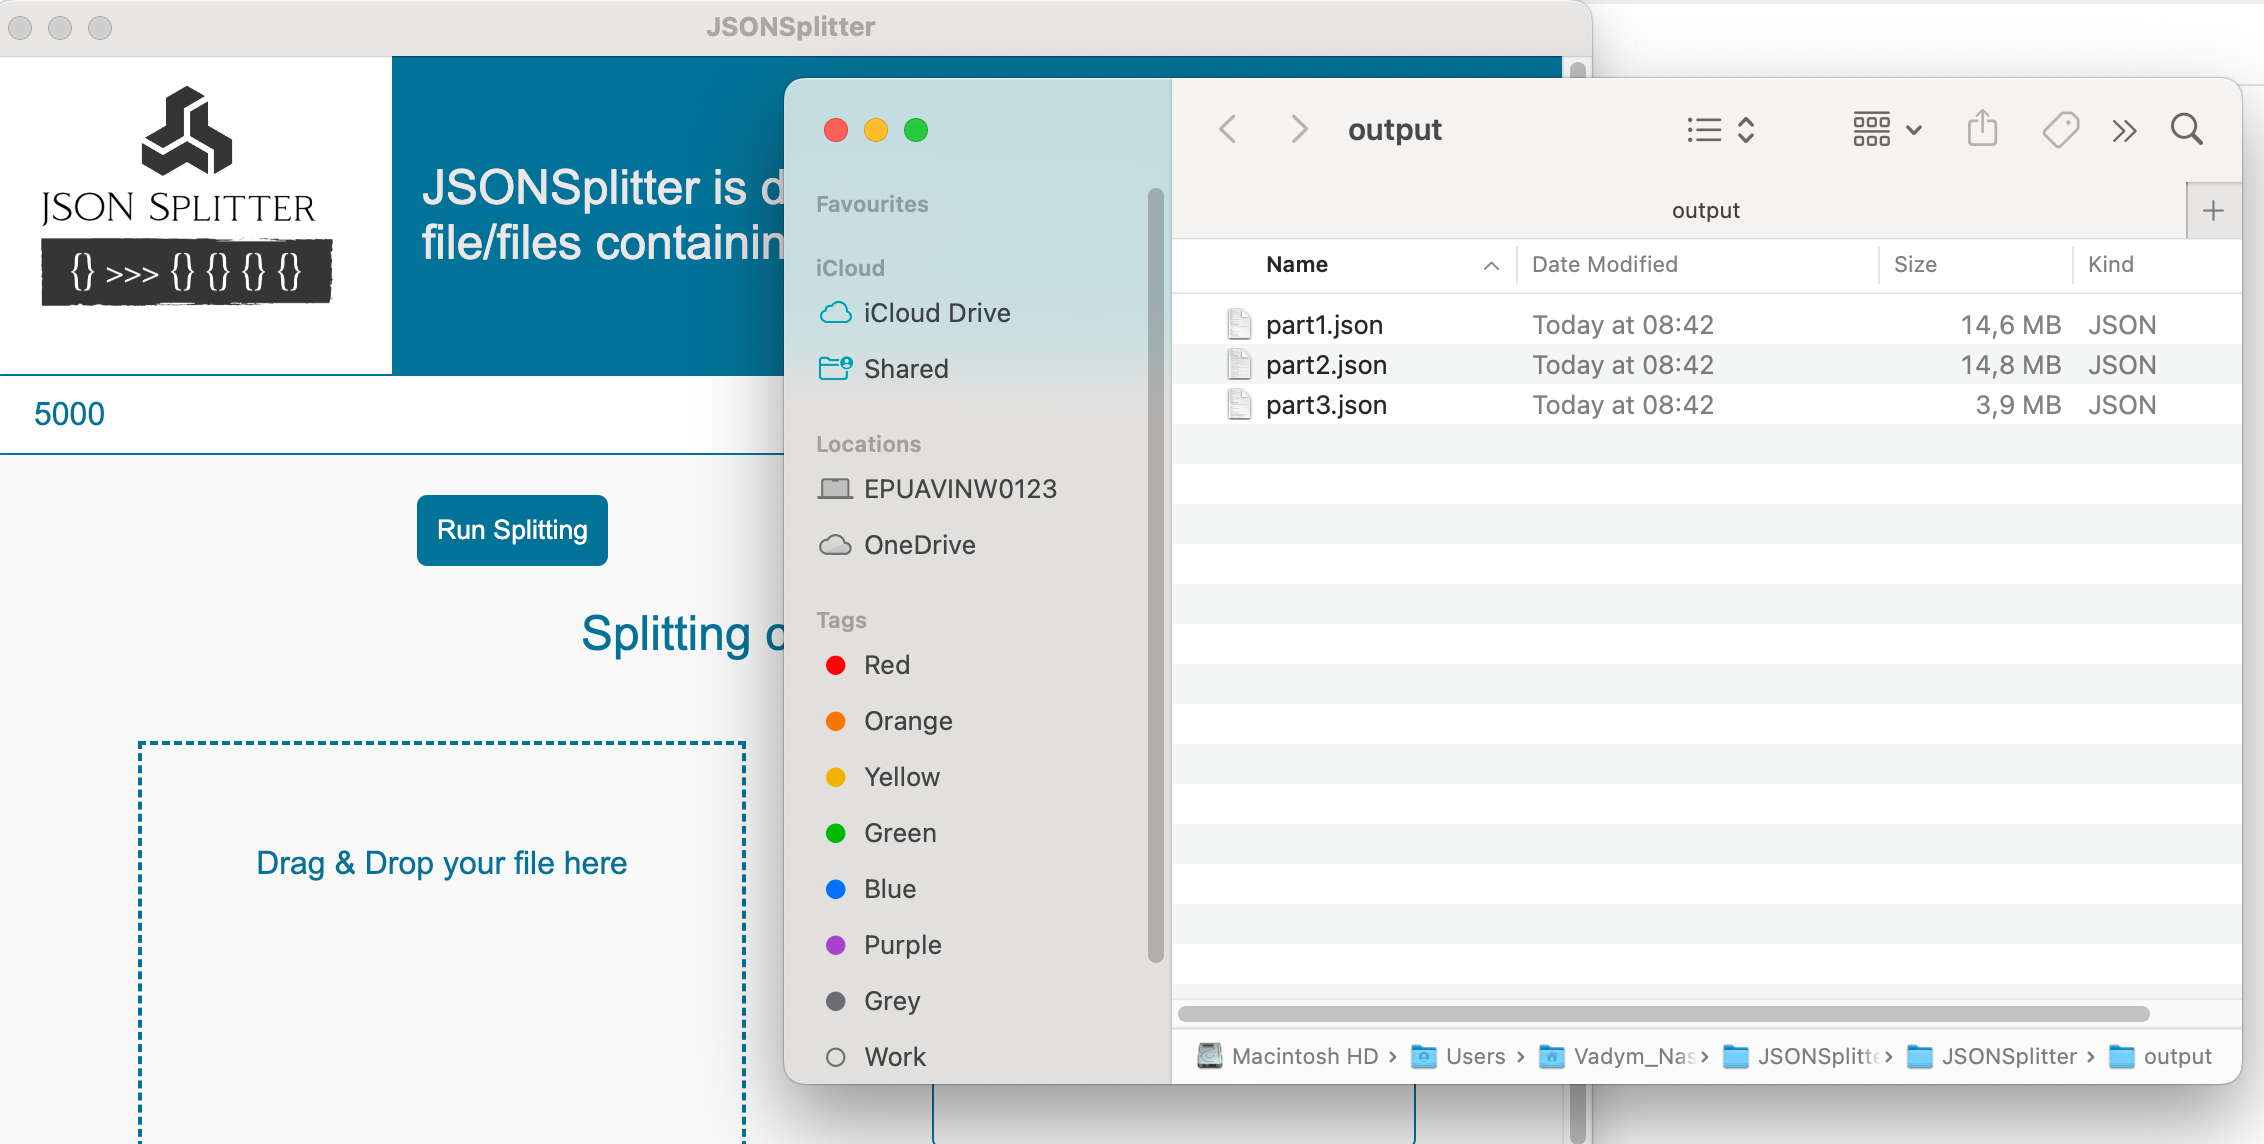Click part1.json date Today at 08:42

tap(1622, 325)
